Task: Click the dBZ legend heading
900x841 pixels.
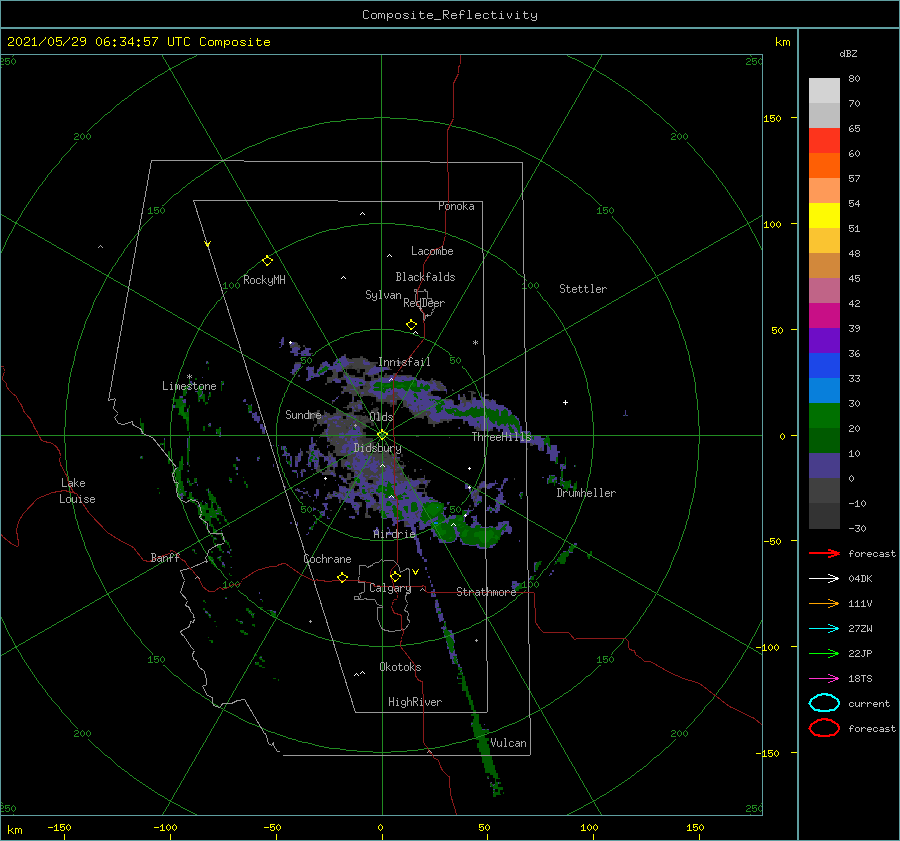Action: coord(848,53)
